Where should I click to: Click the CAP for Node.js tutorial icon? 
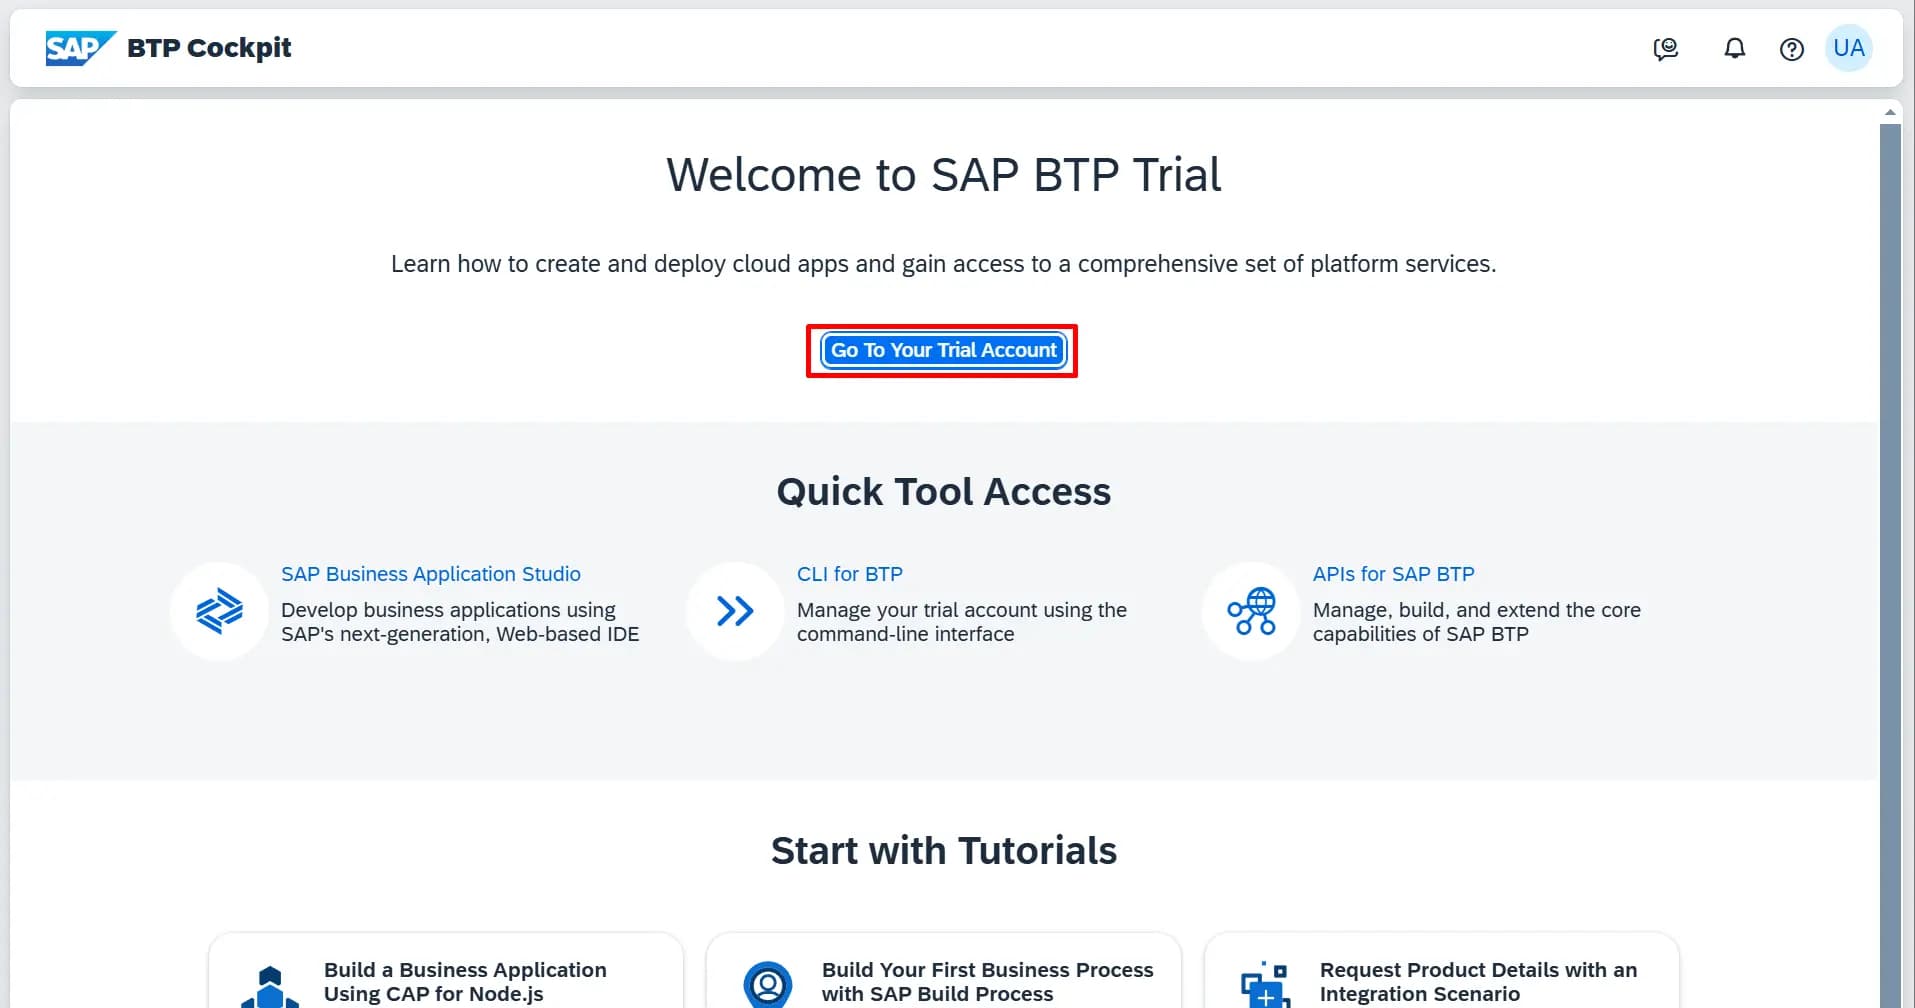[x=270, y=986]
